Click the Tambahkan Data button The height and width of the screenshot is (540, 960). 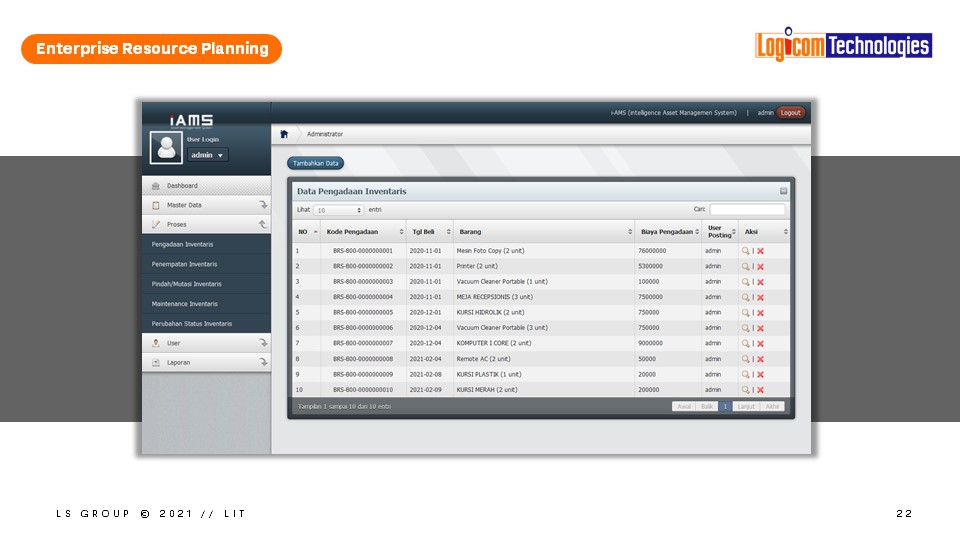tap(316, 163)
